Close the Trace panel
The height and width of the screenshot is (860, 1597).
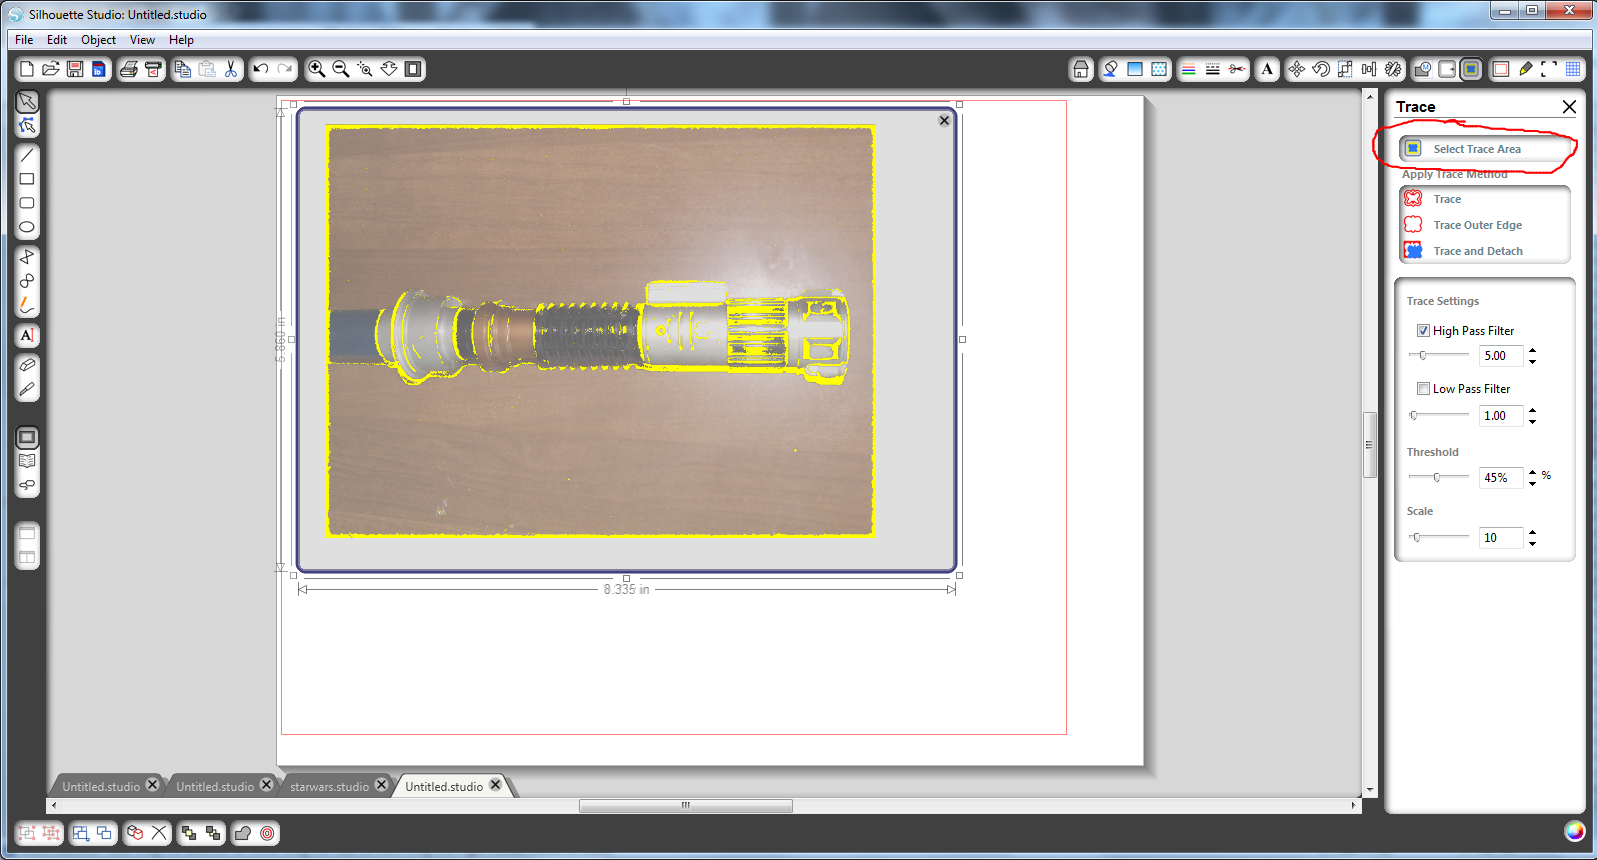(1569, 107)
